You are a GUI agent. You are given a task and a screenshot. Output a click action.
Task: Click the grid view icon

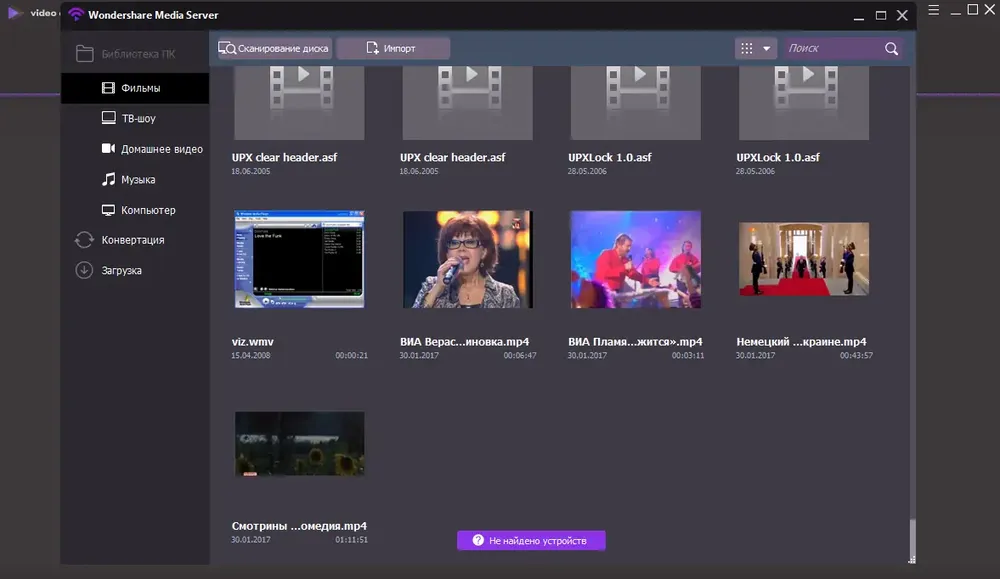[x=747, y=48]
